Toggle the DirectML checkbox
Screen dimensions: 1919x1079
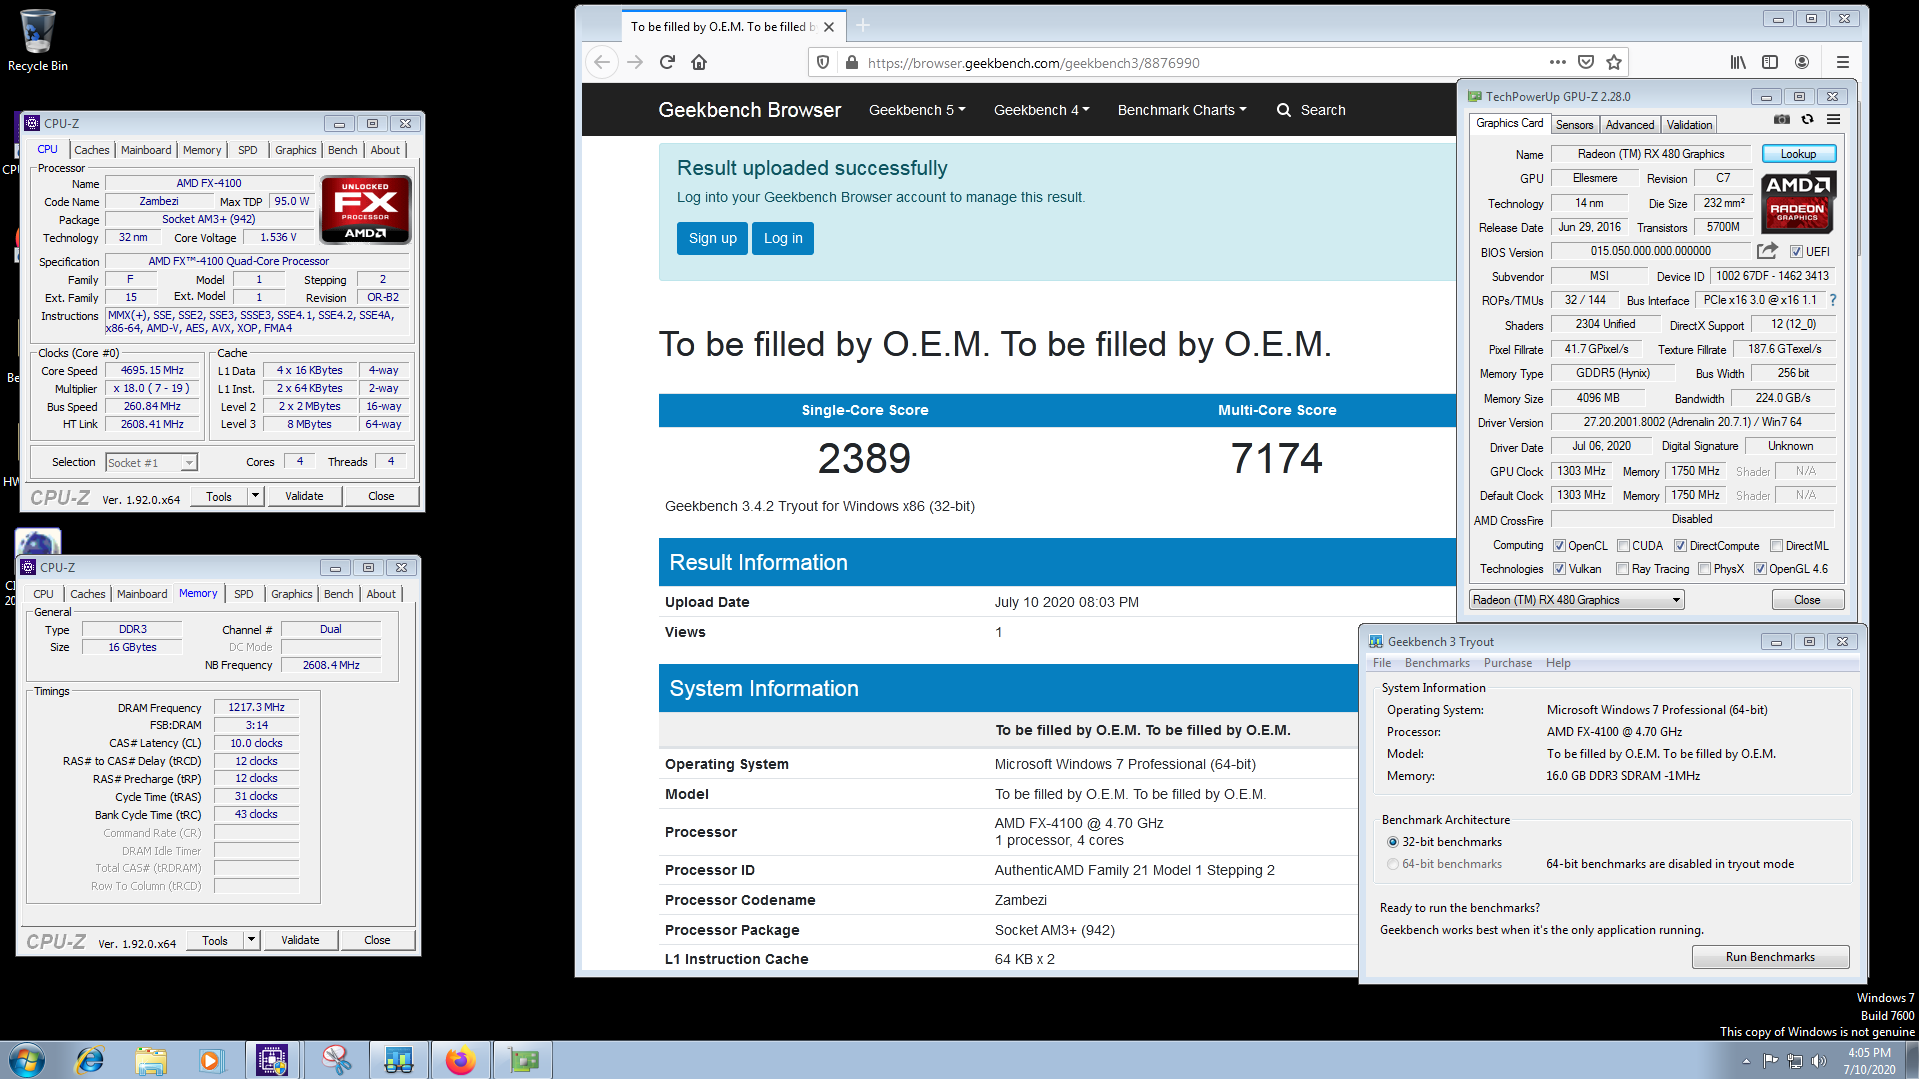1777,546
